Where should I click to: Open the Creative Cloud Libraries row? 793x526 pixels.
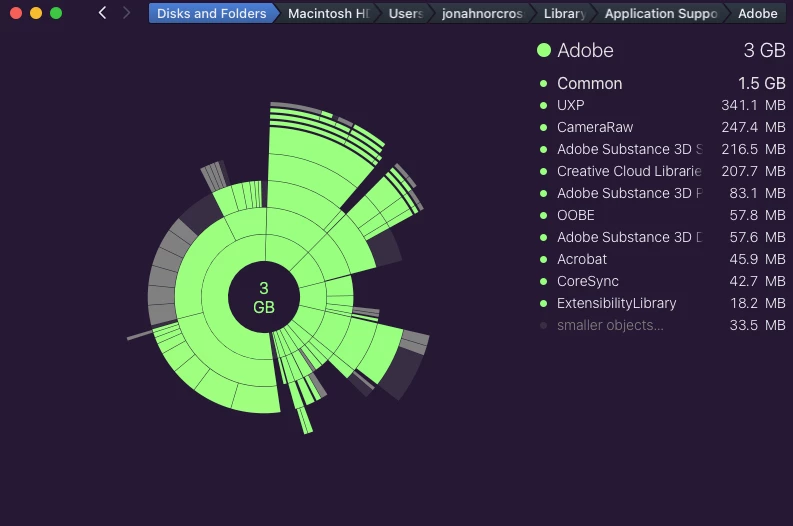pos(661,171)
